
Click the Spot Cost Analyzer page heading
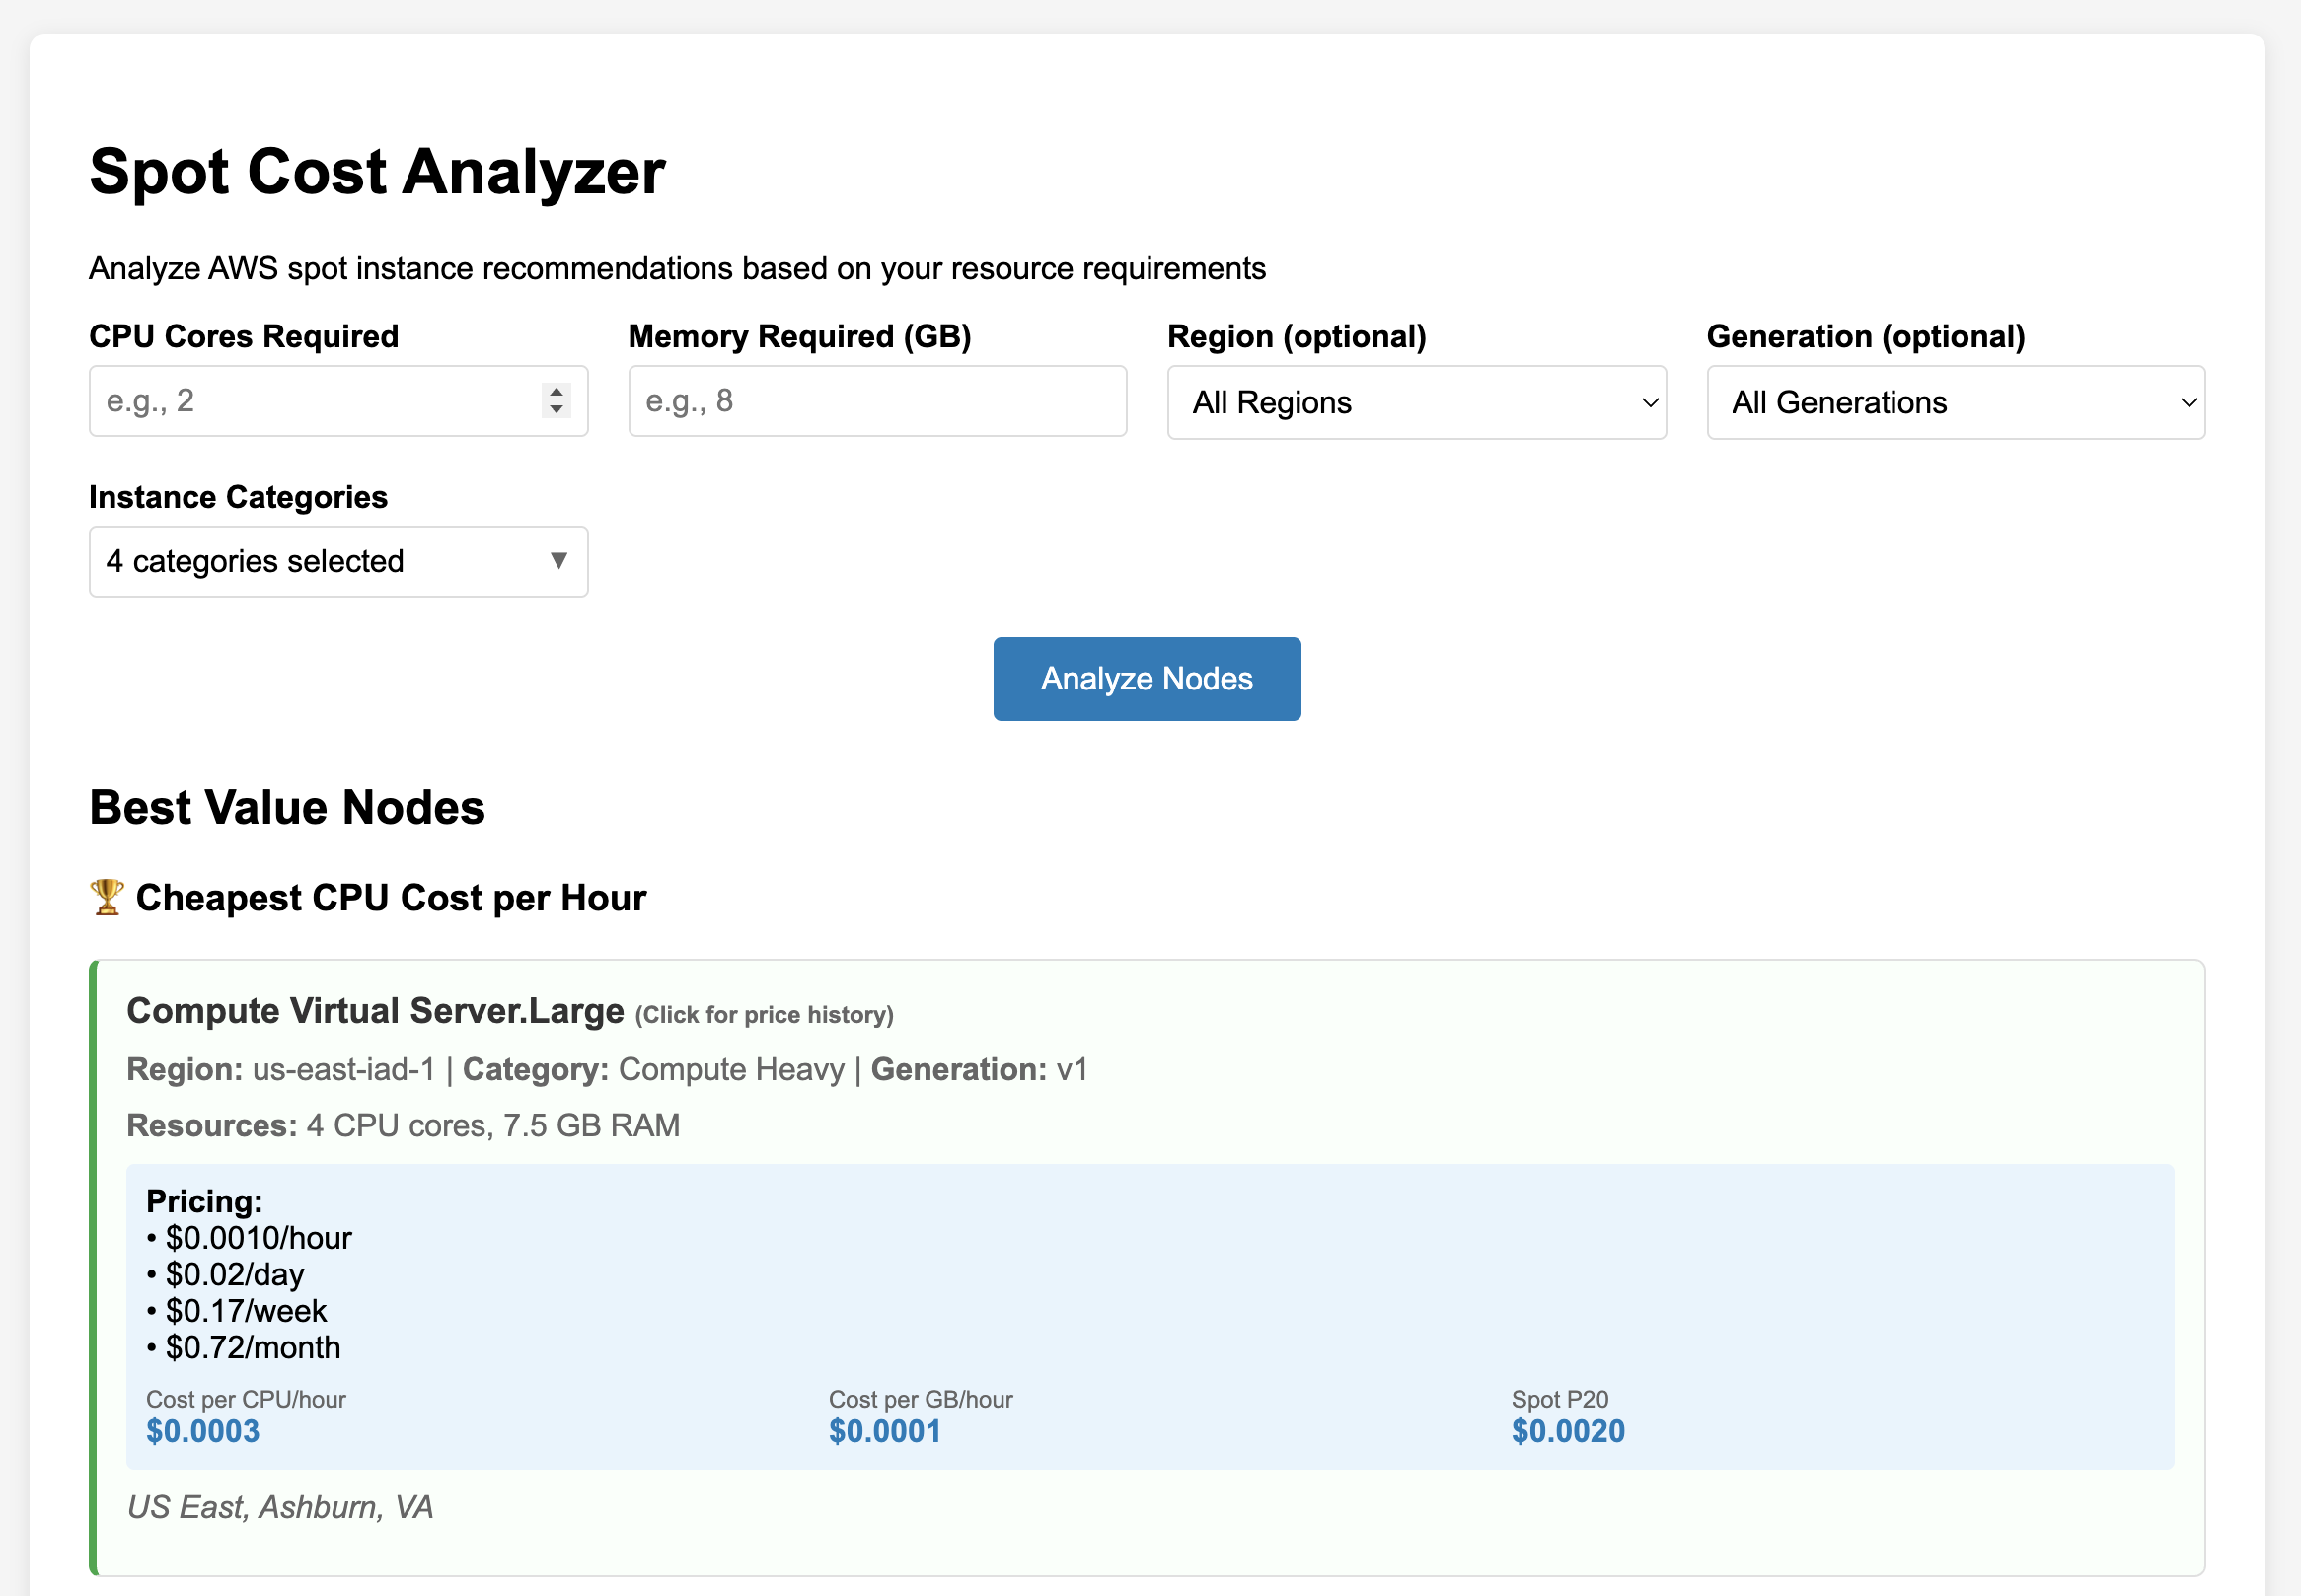click(x=377, y=171)
